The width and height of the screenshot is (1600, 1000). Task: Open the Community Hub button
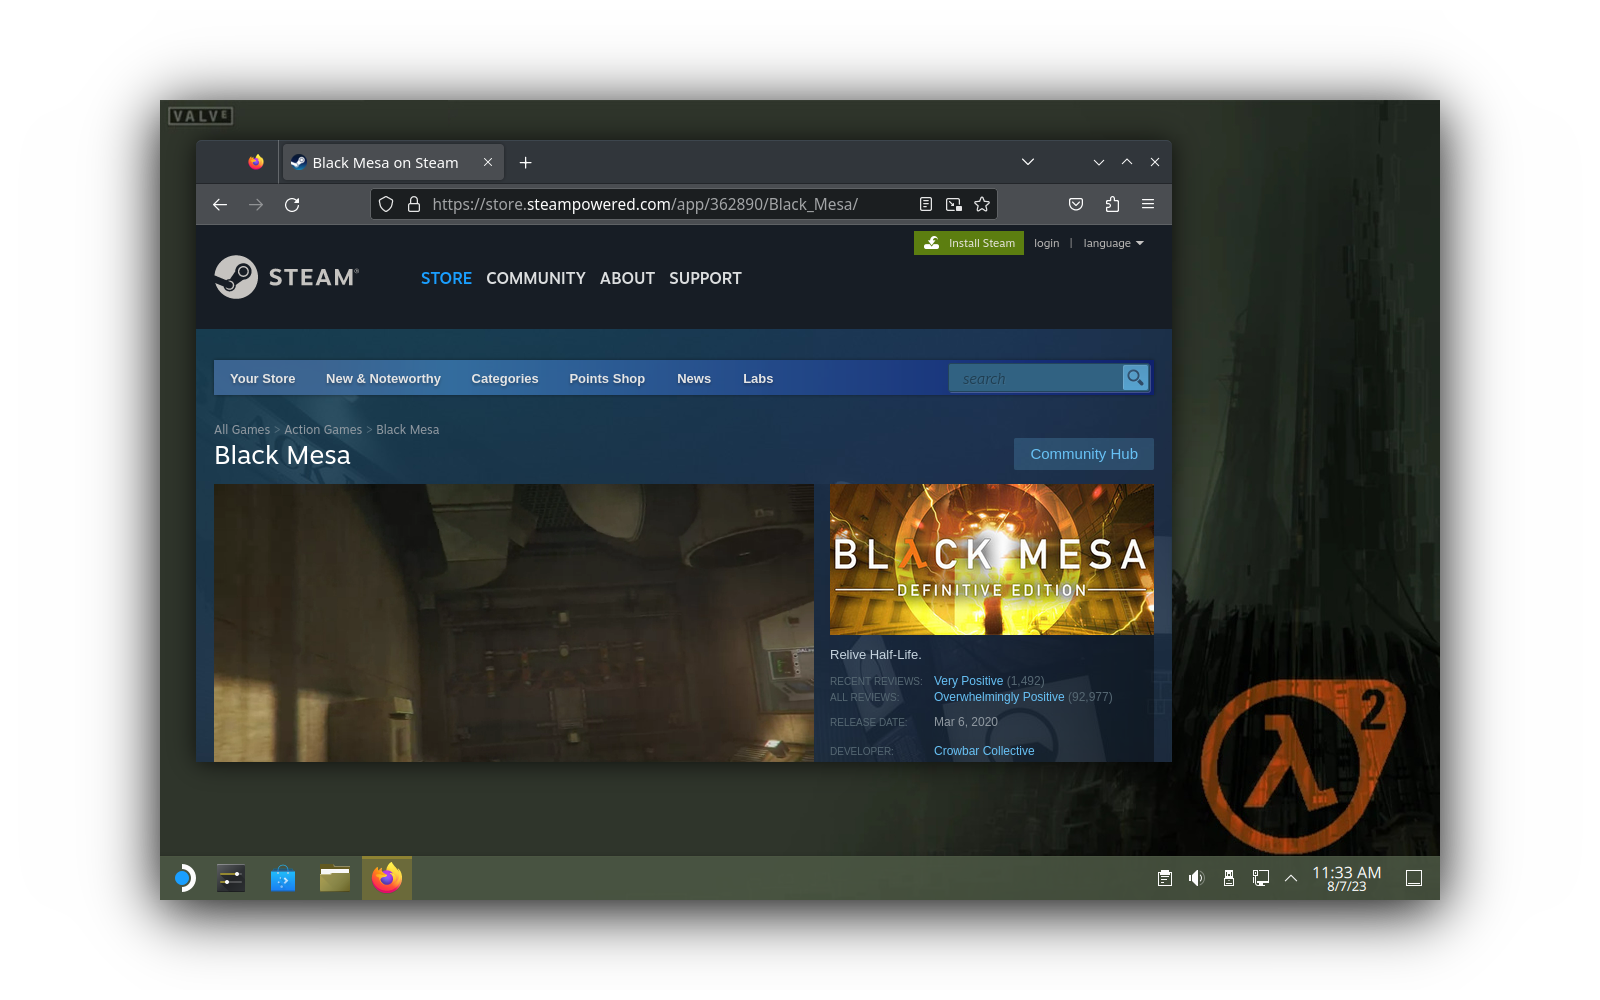[1083, 454]
